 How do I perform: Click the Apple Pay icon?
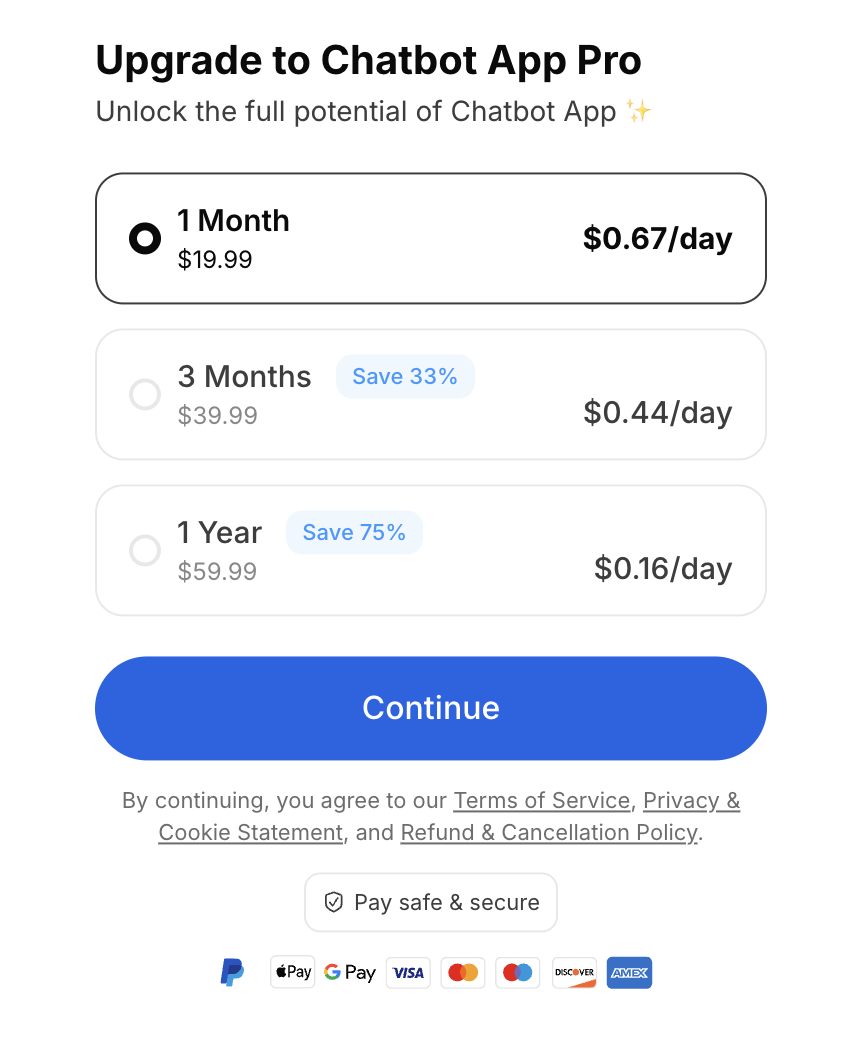point(293,972)
